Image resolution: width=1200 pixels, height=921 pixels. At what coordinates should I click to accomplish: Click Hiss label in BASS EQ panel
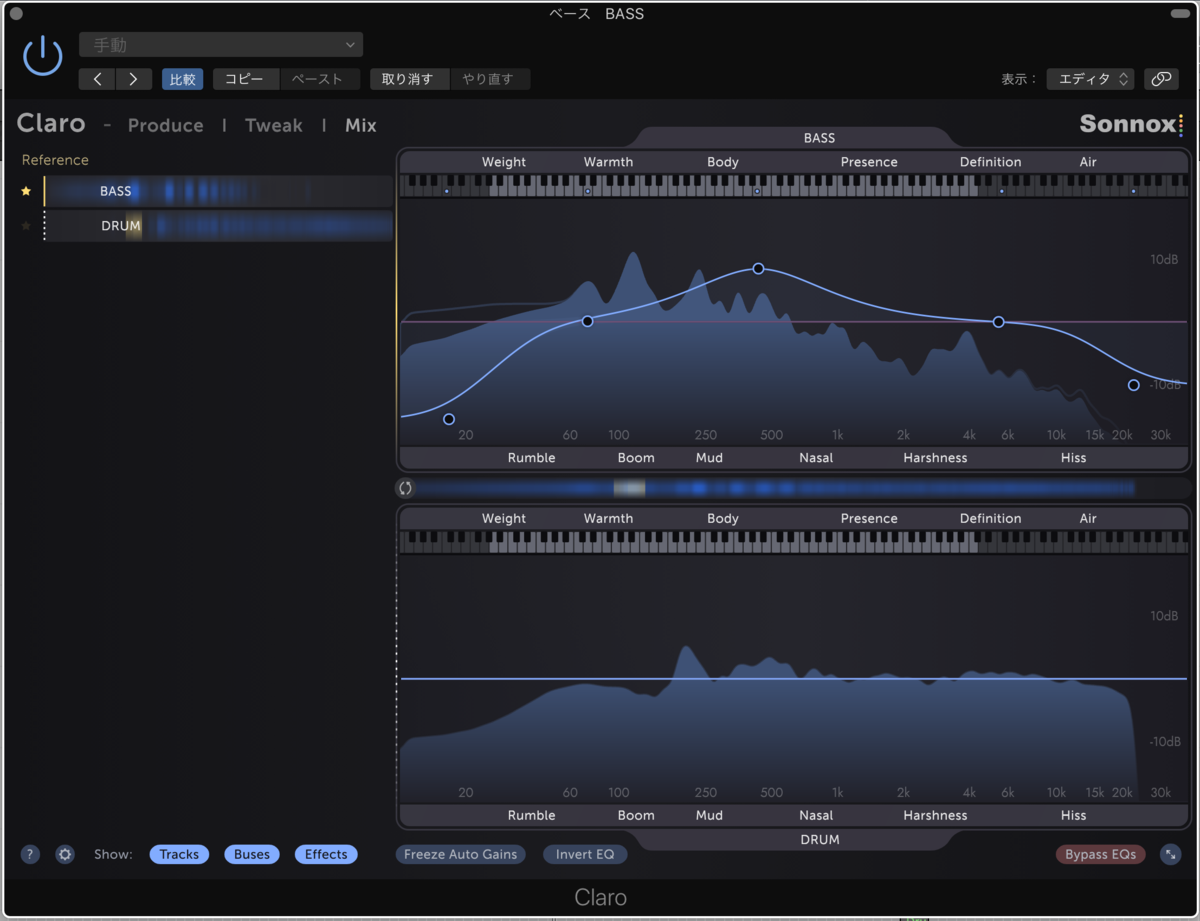1073,458
